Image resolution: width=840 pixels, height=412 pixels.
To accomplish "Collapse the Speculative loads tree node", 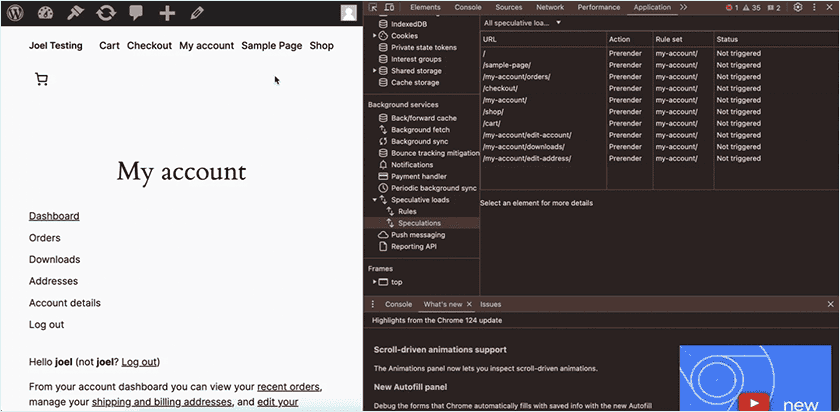I will pyautogui.click(x=375, y=200).
